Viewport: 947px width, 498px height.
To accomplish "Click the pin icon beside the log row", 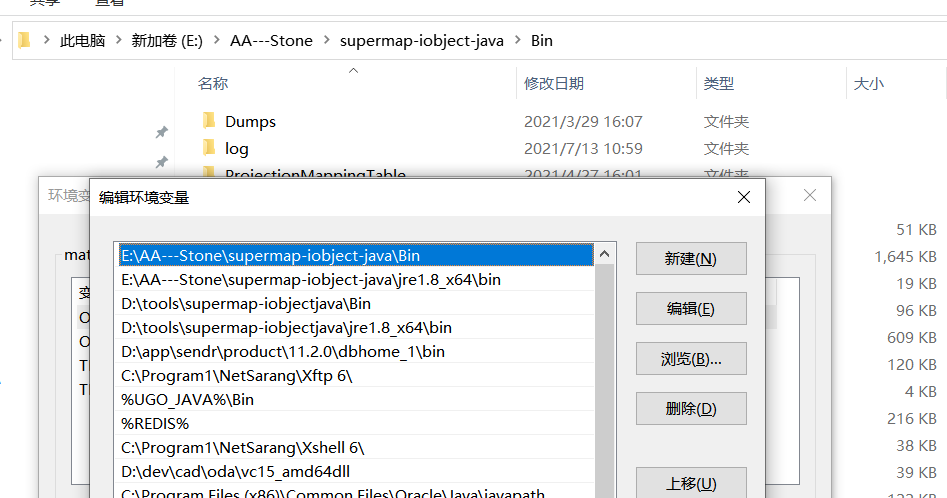I will [161, 162].
